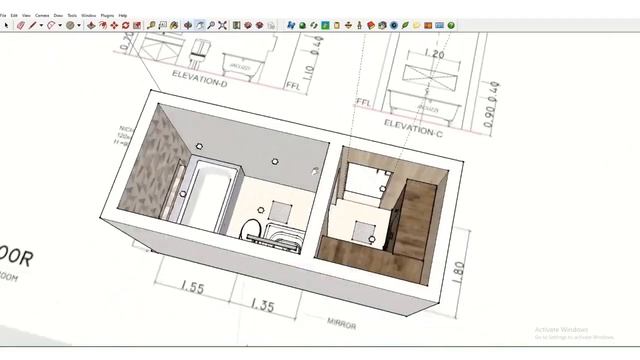The width and height of the screenshot is (640, 360).
Task: Expand the Circle shapes dropdown arrow
Action: (x=79, y=25)
